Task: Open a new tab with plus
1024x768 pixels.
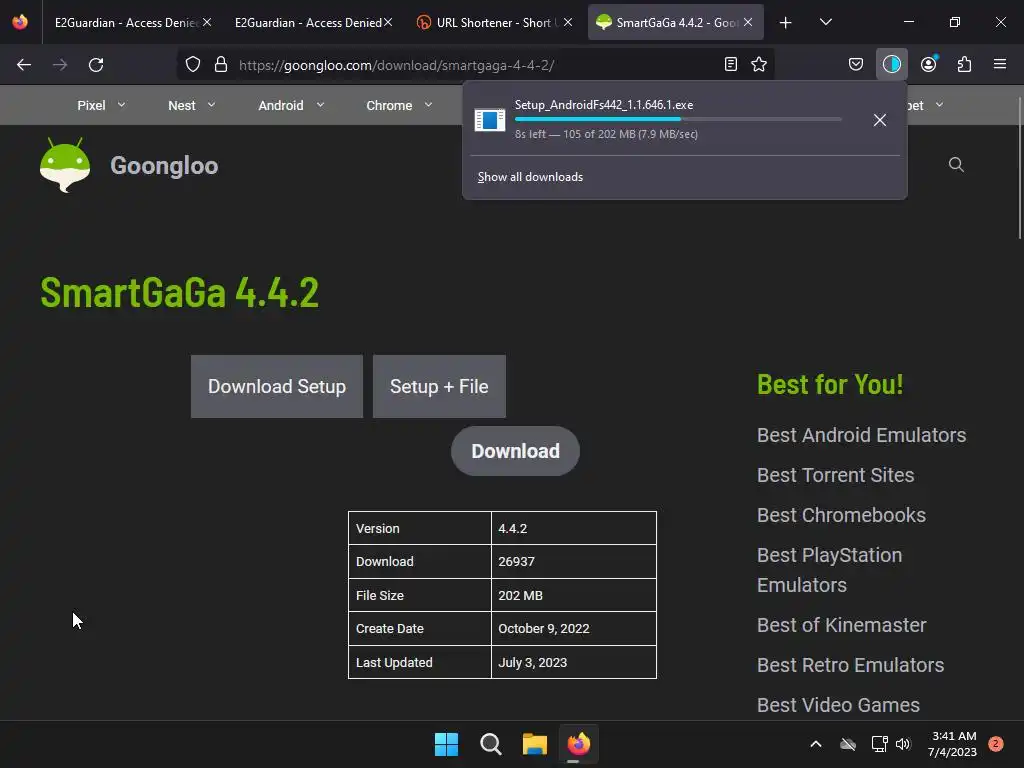Action: pyautogui.click(x=786, y=23)
